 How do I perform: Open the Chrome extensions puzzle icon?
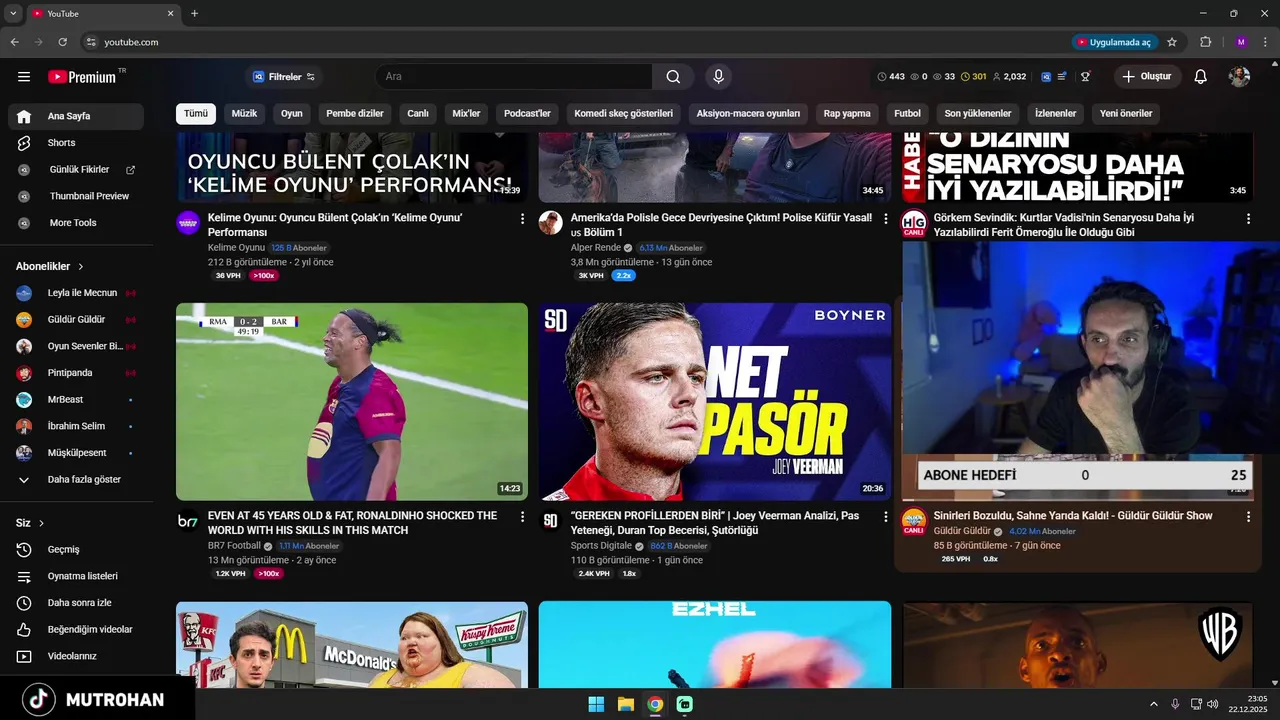click(x=1205, y=42)
